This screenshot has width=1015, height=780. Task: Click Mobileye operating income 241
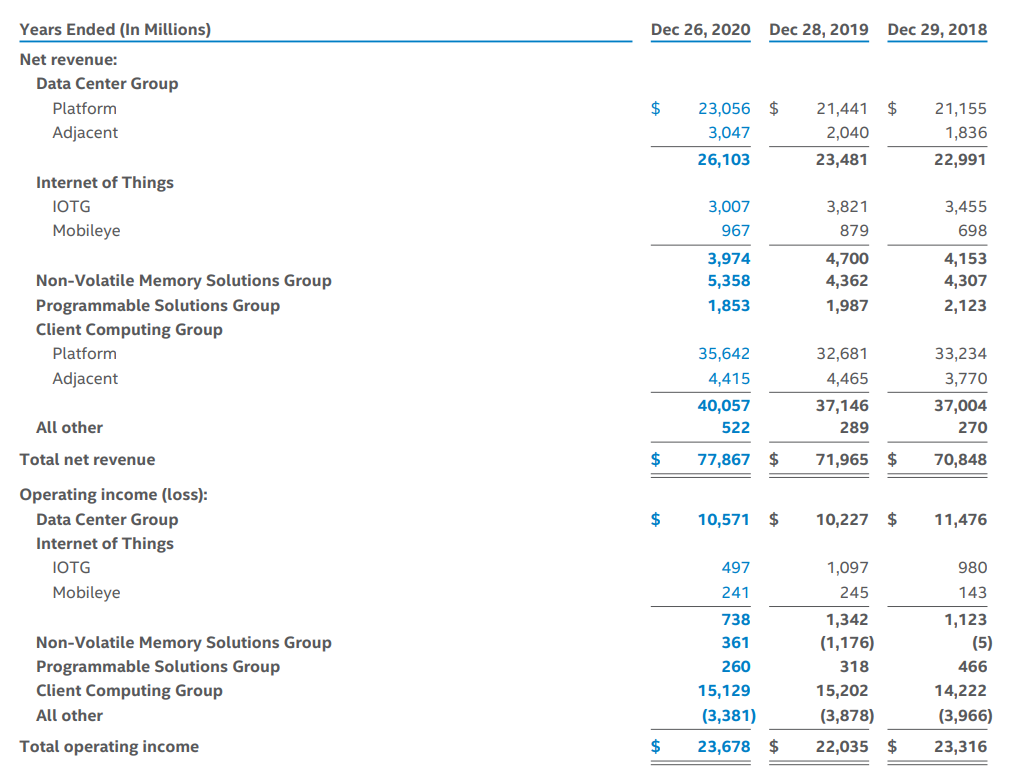click(x=735, y=593)
